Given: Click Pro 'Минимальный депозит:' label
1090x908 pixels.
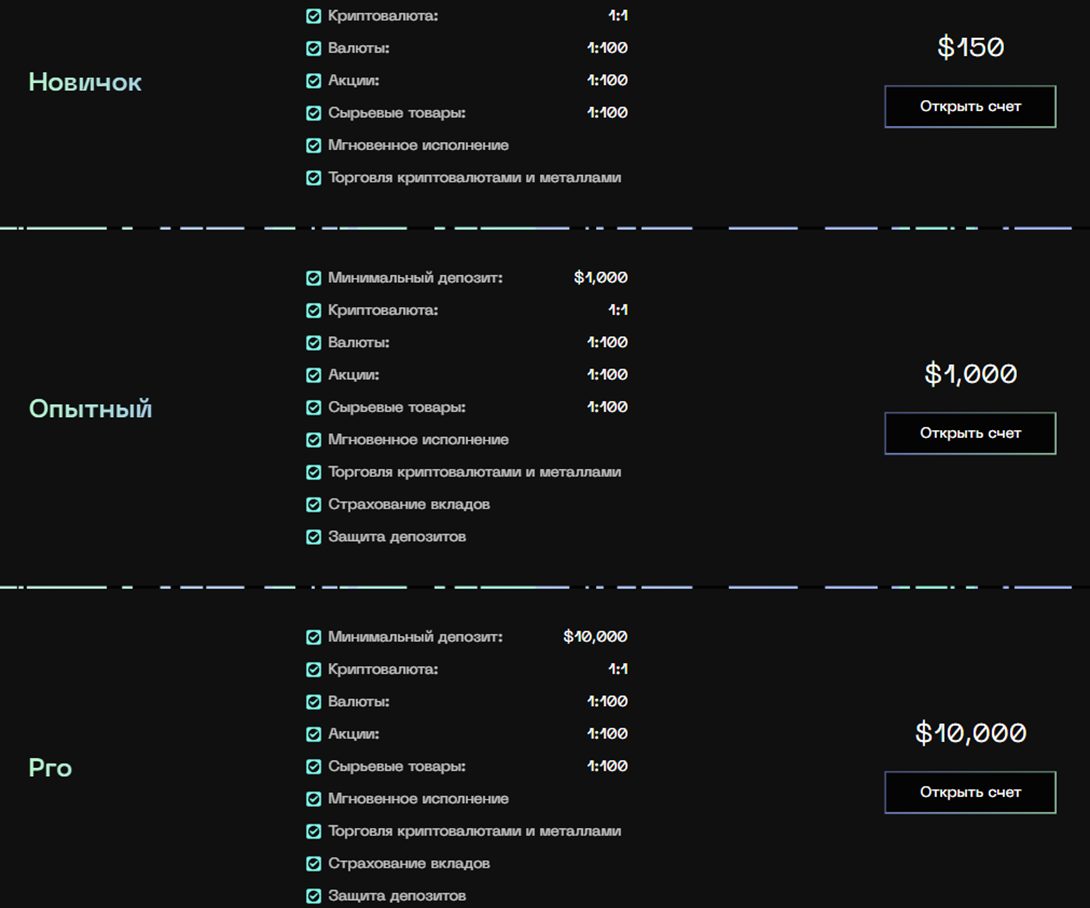Looking at the screenshot, I should [415, 637].
